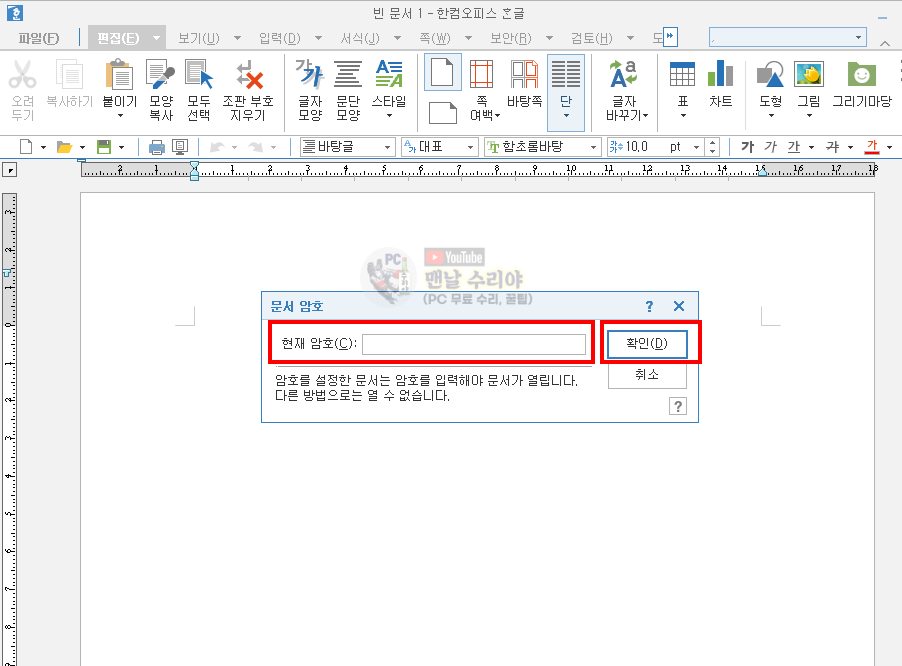Screen dimensions: 902x666
Task: Click the ruler tab-type selector box
Action: (x=10, y=170)
